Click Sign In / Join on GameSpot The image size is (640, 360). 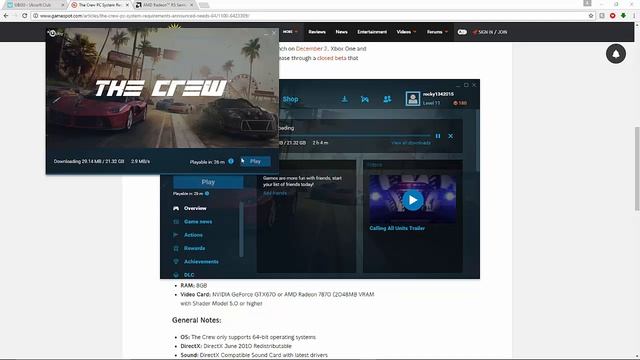(x=489, y=32)
